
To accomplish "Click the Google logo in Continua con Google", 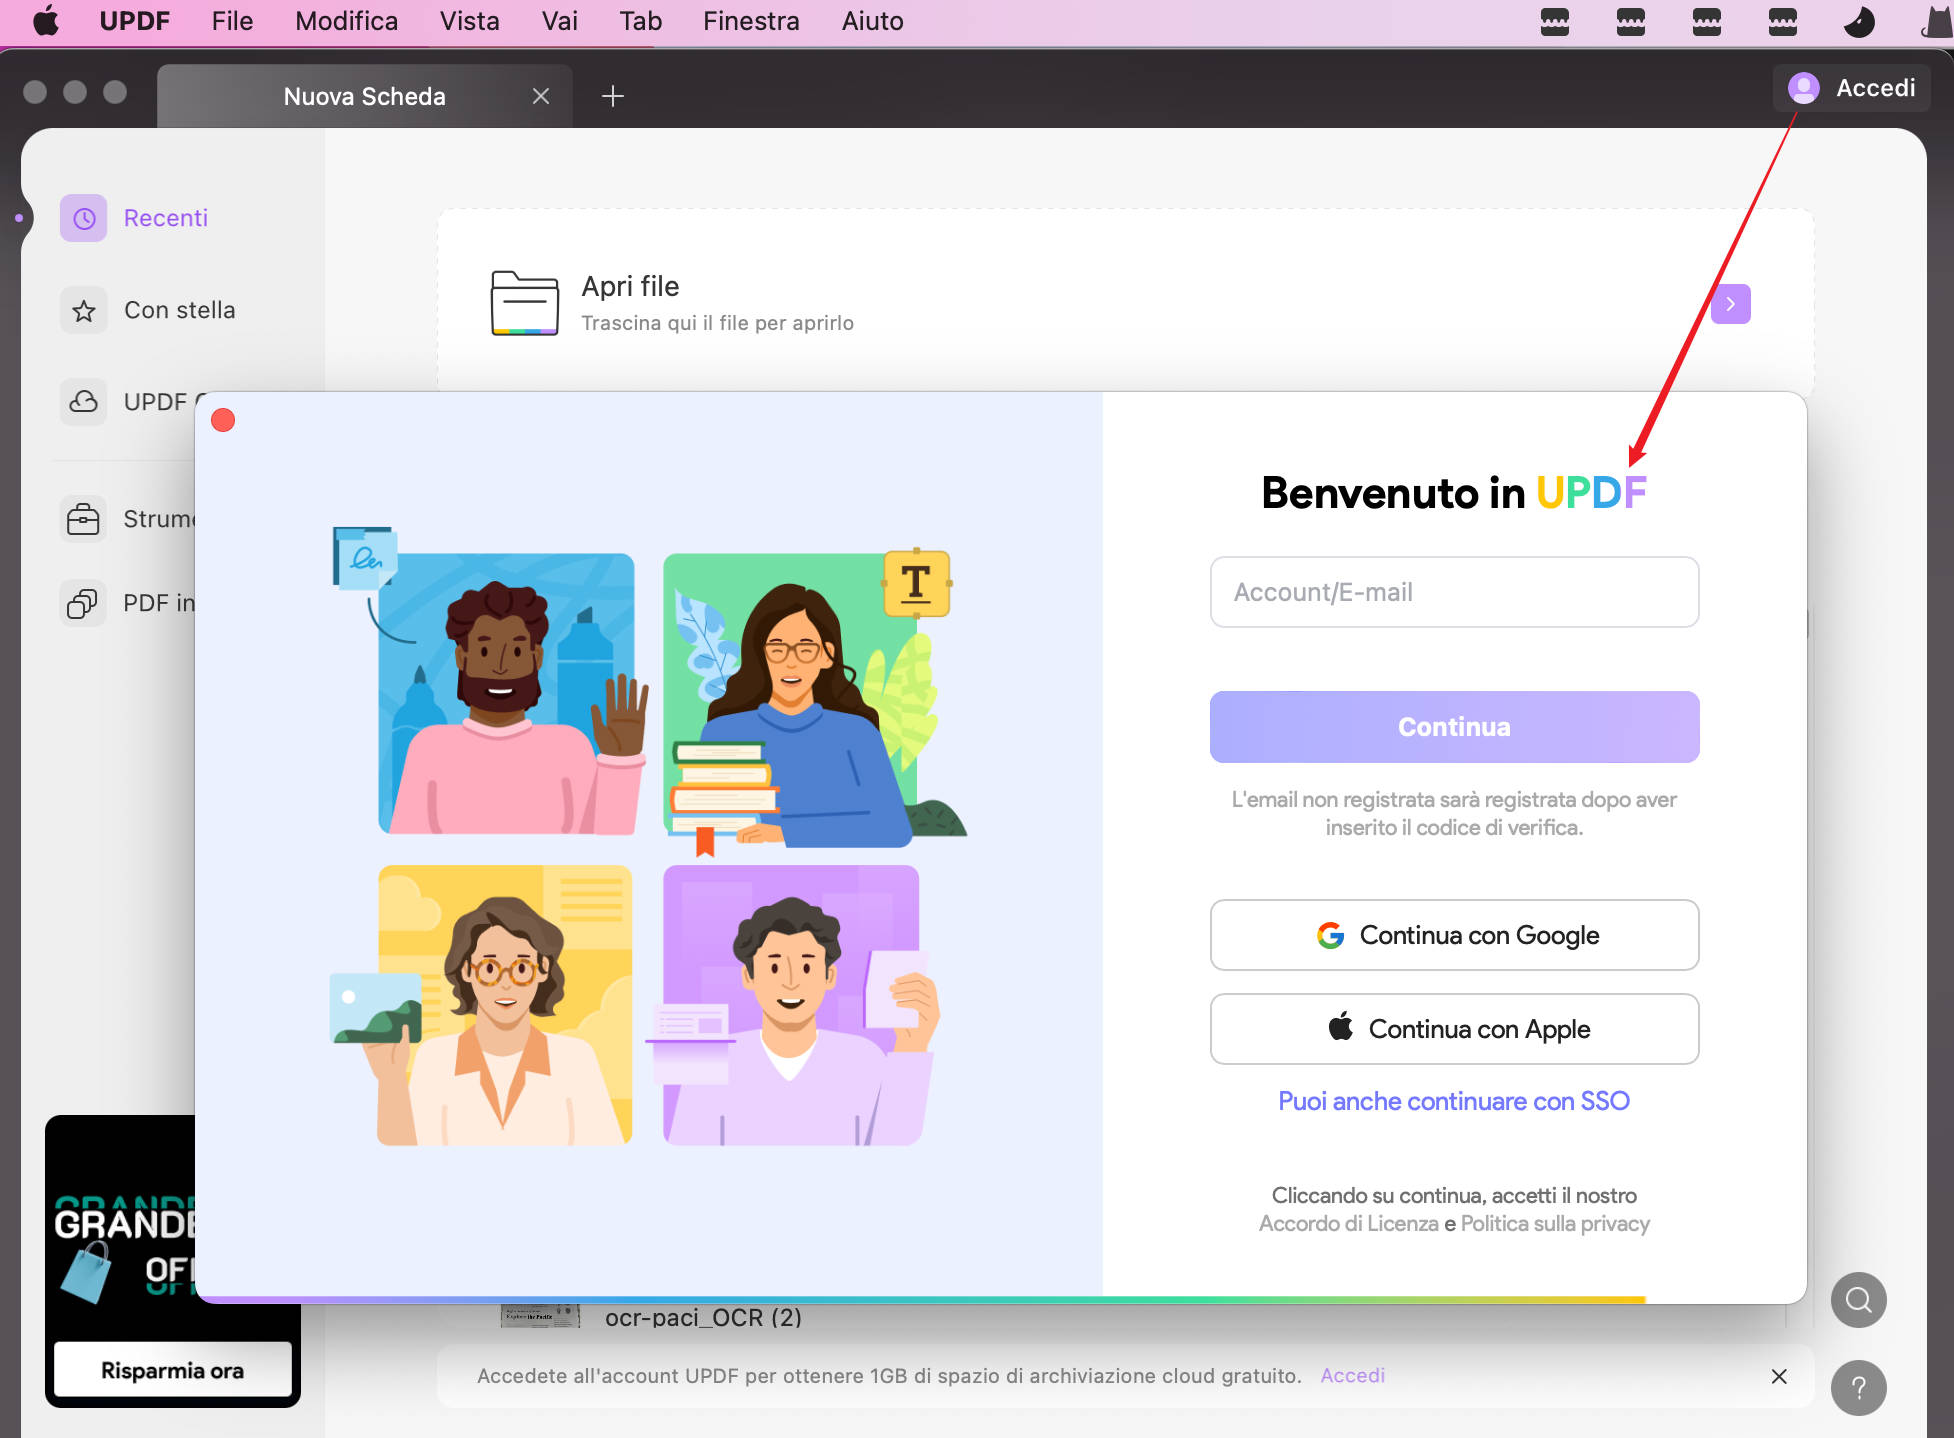I will point(1330,935).
